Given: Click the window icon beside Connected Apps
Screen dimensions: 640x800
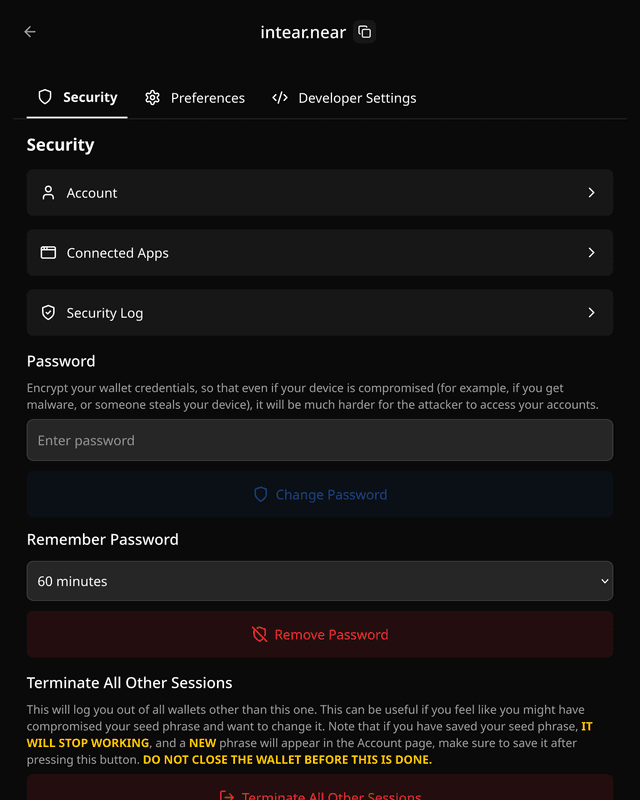Looking at the screenshot, I should tap(48, 253).
